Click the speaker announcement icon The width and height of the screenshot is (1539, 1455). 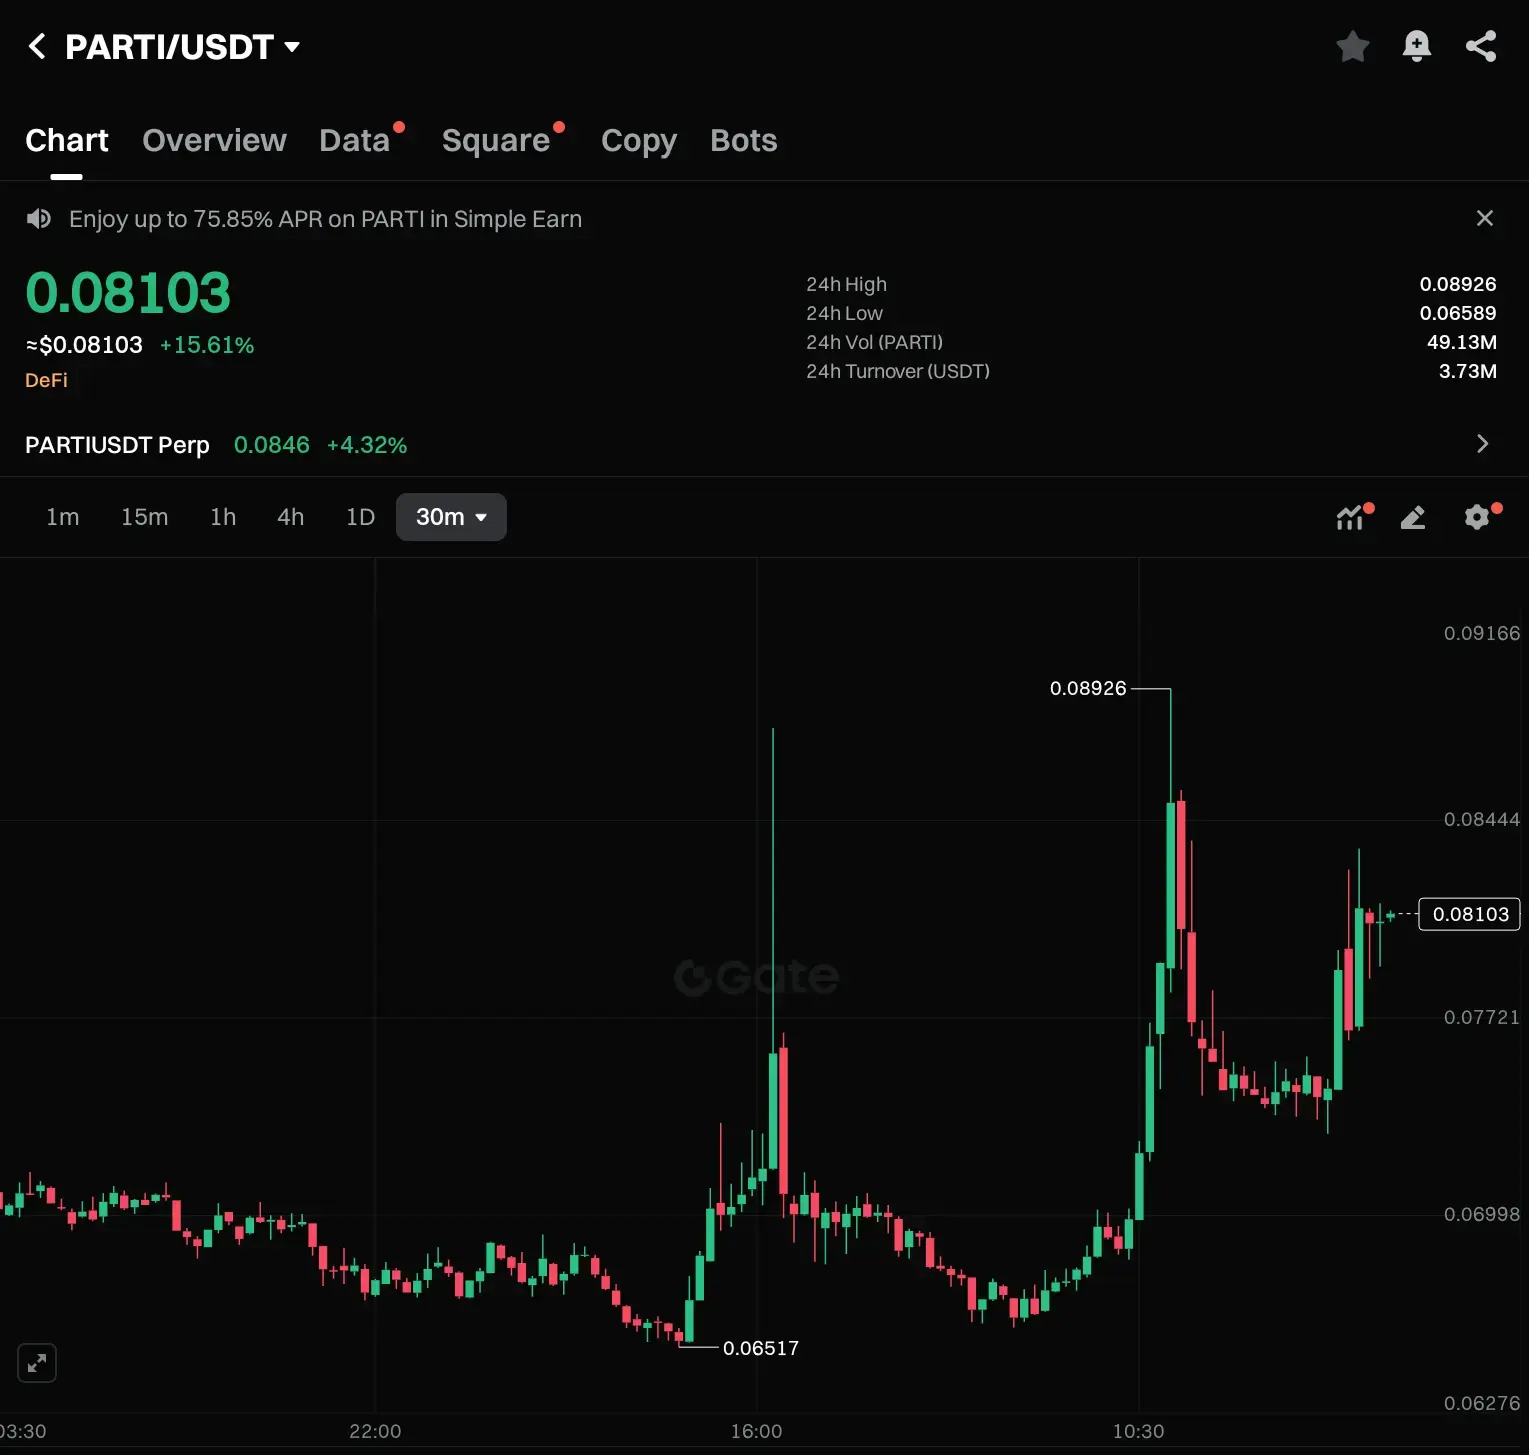(x=39, y=219)
